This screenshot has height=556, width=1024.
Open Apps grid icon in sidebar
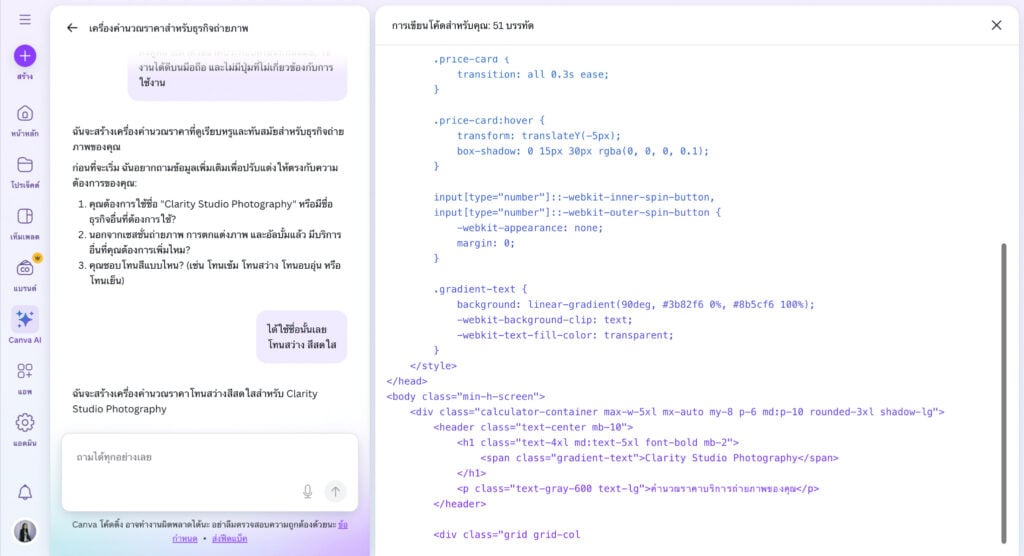pyautogui.click(x=25, y=371)
